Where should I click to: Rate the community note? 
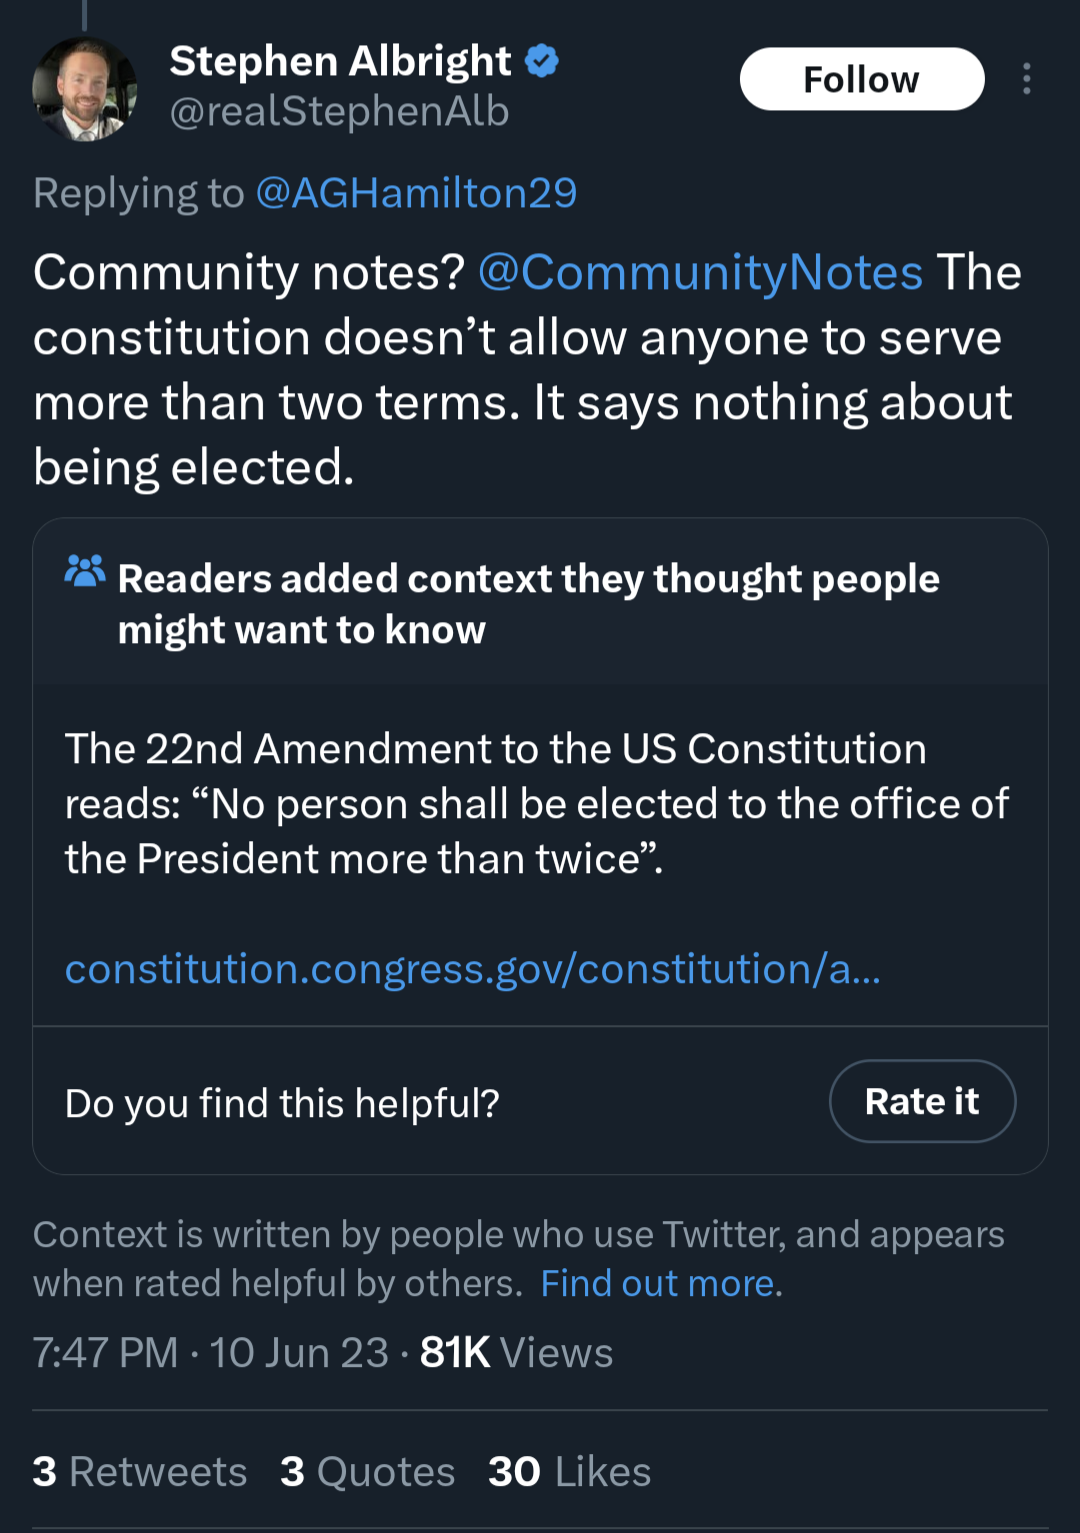(x=922, y=1101)
